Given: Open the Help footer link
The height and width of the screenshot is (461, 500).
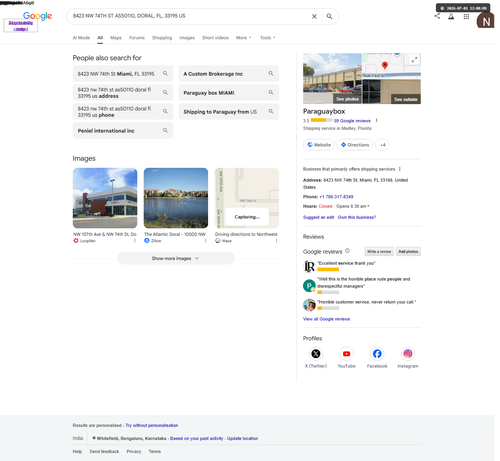Looking at the screenshot, I should pos(77,451).
